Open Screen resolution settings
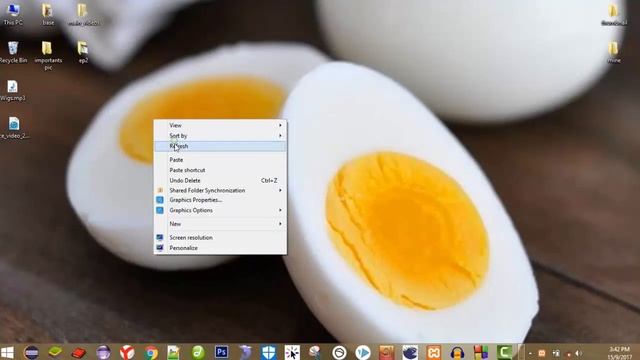The height and width of the screenshot is (360, 640). 220,238
